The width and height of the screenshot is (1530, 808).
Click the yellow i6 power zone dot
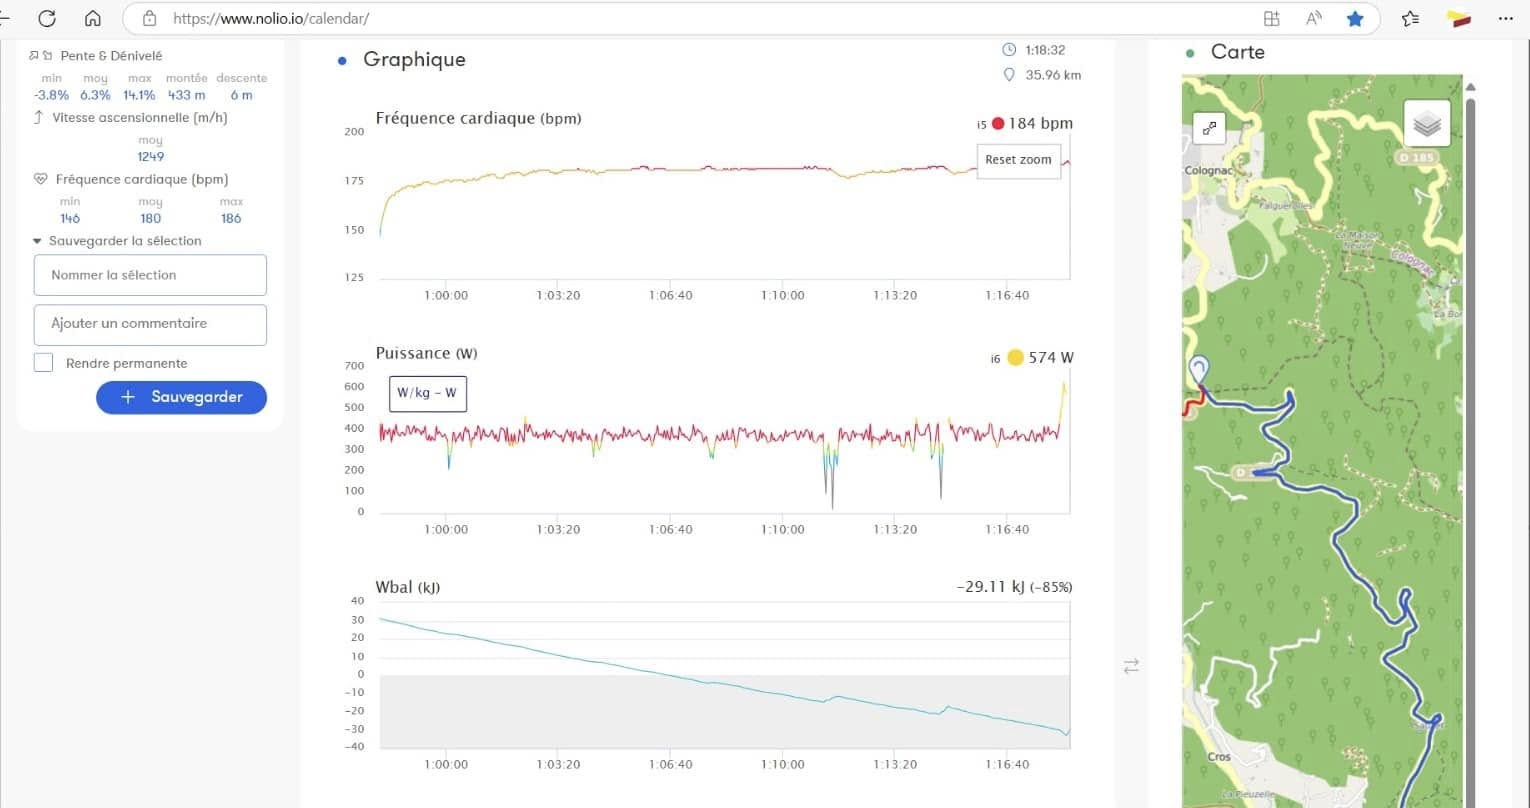point(1015,358)
